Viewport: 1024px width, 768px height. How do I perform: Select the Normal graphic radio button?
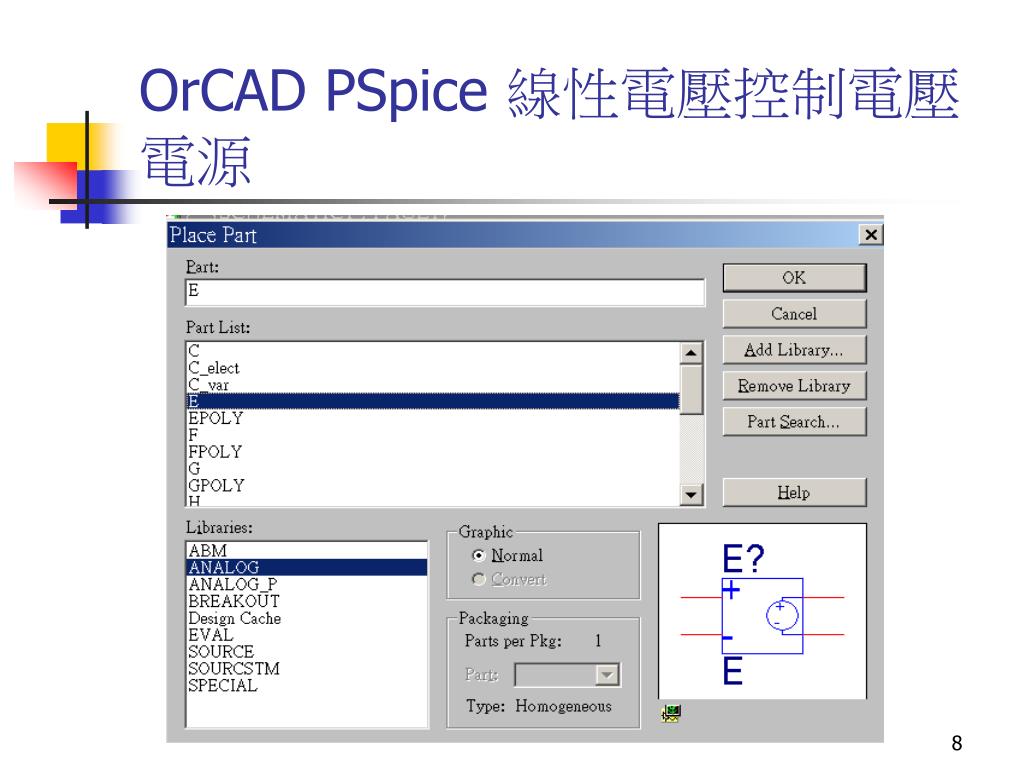click(x=479, y=556)
